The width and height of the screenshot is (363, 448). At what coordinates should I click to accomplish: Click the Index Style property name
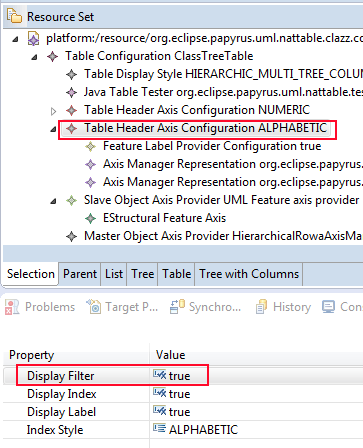click(x=55, y=430)
